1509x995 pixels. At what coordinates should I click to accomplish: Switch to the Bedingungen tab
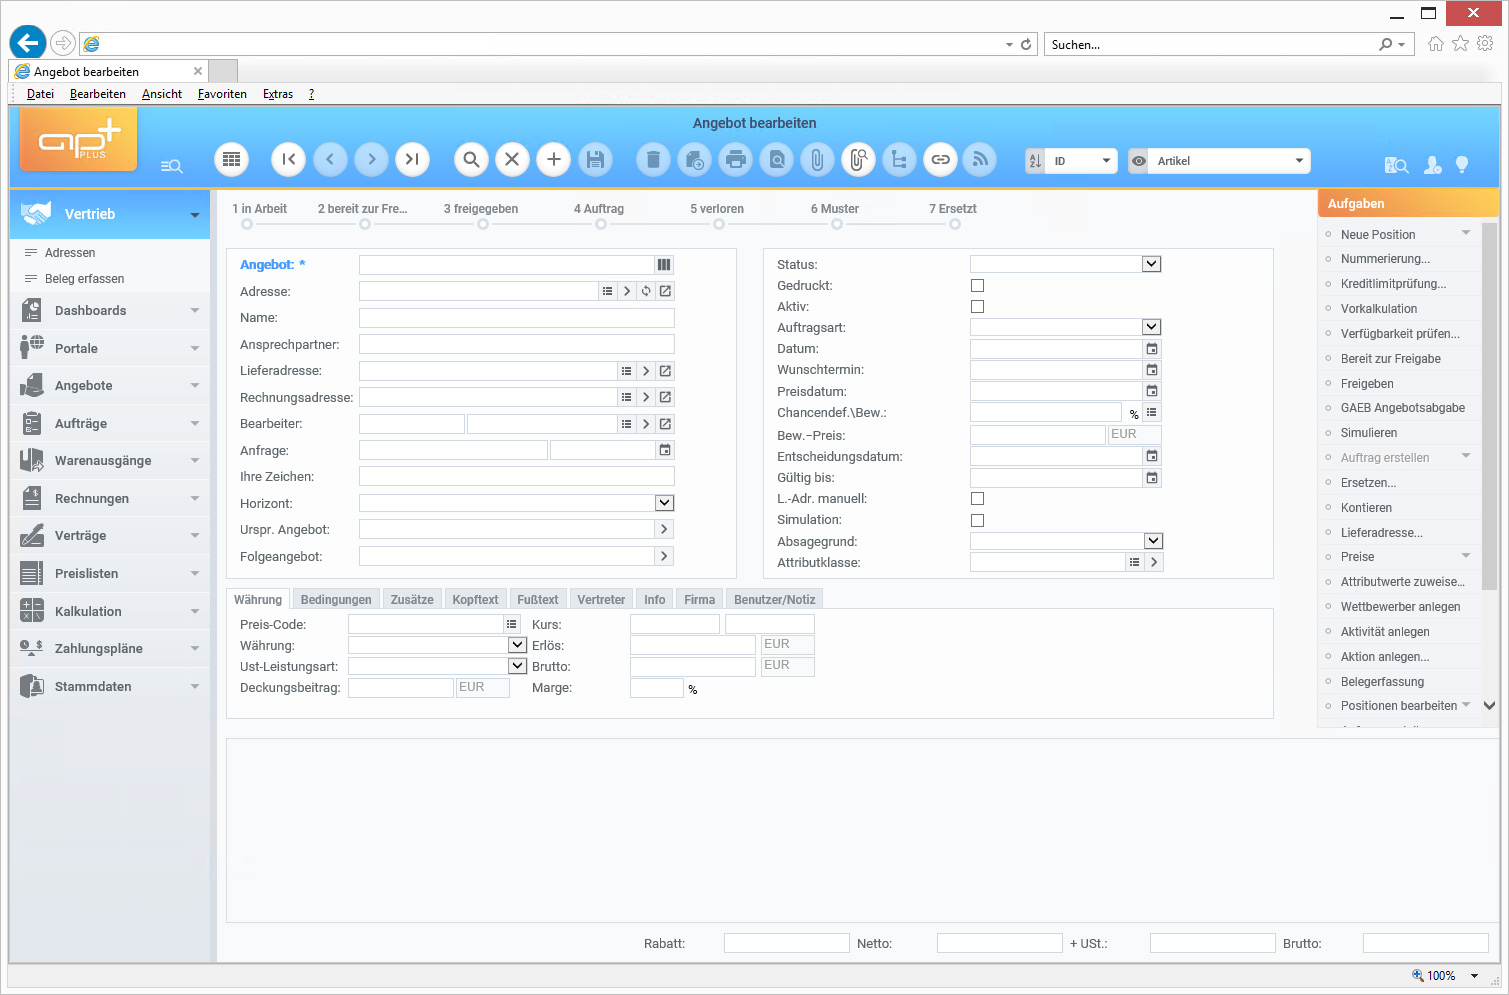click(336, 600)
